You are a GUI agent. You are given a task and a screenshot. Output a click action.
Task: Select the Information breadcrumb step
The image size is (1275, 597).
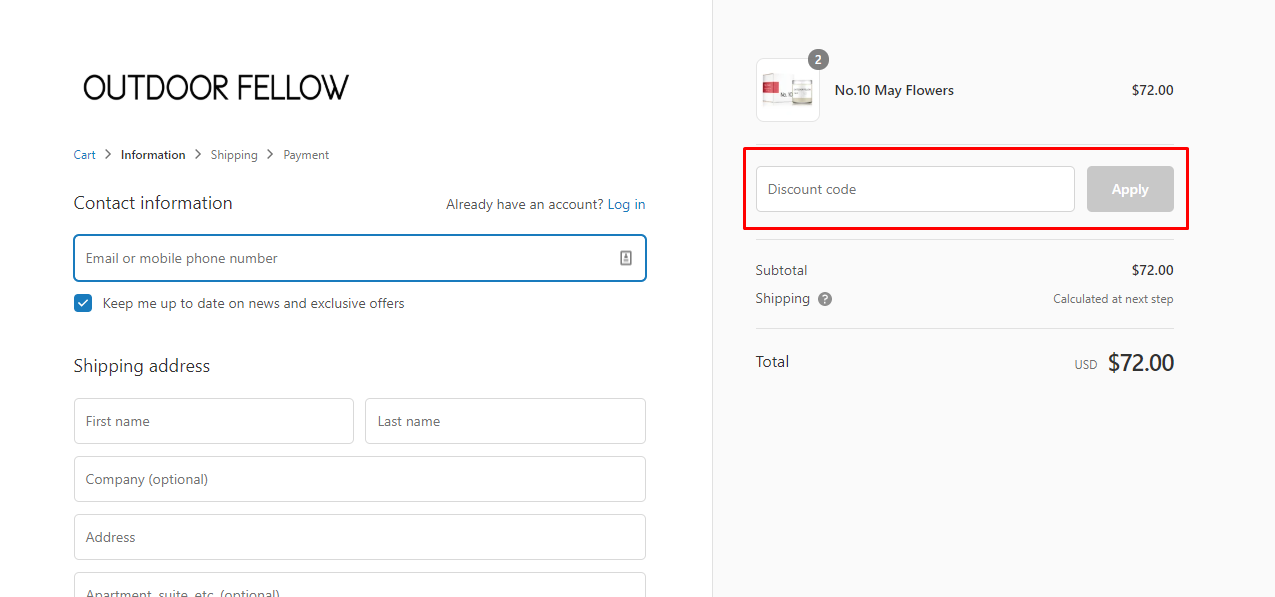tap(153, 155)
